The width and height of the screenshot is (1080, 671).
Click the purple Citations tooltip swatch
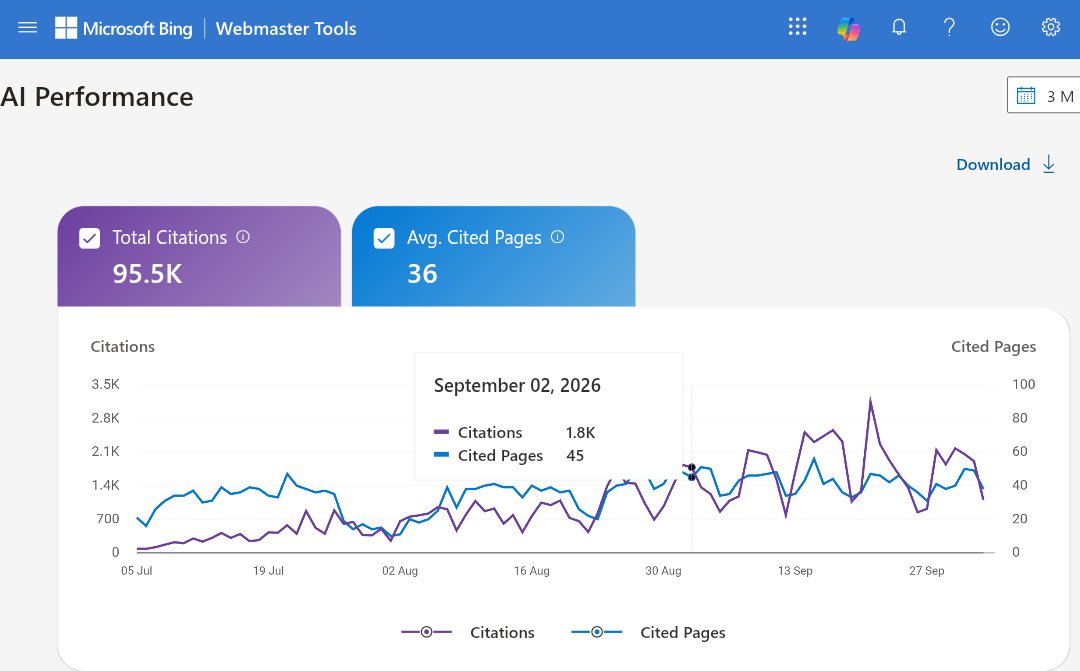[x=442, y=432]
